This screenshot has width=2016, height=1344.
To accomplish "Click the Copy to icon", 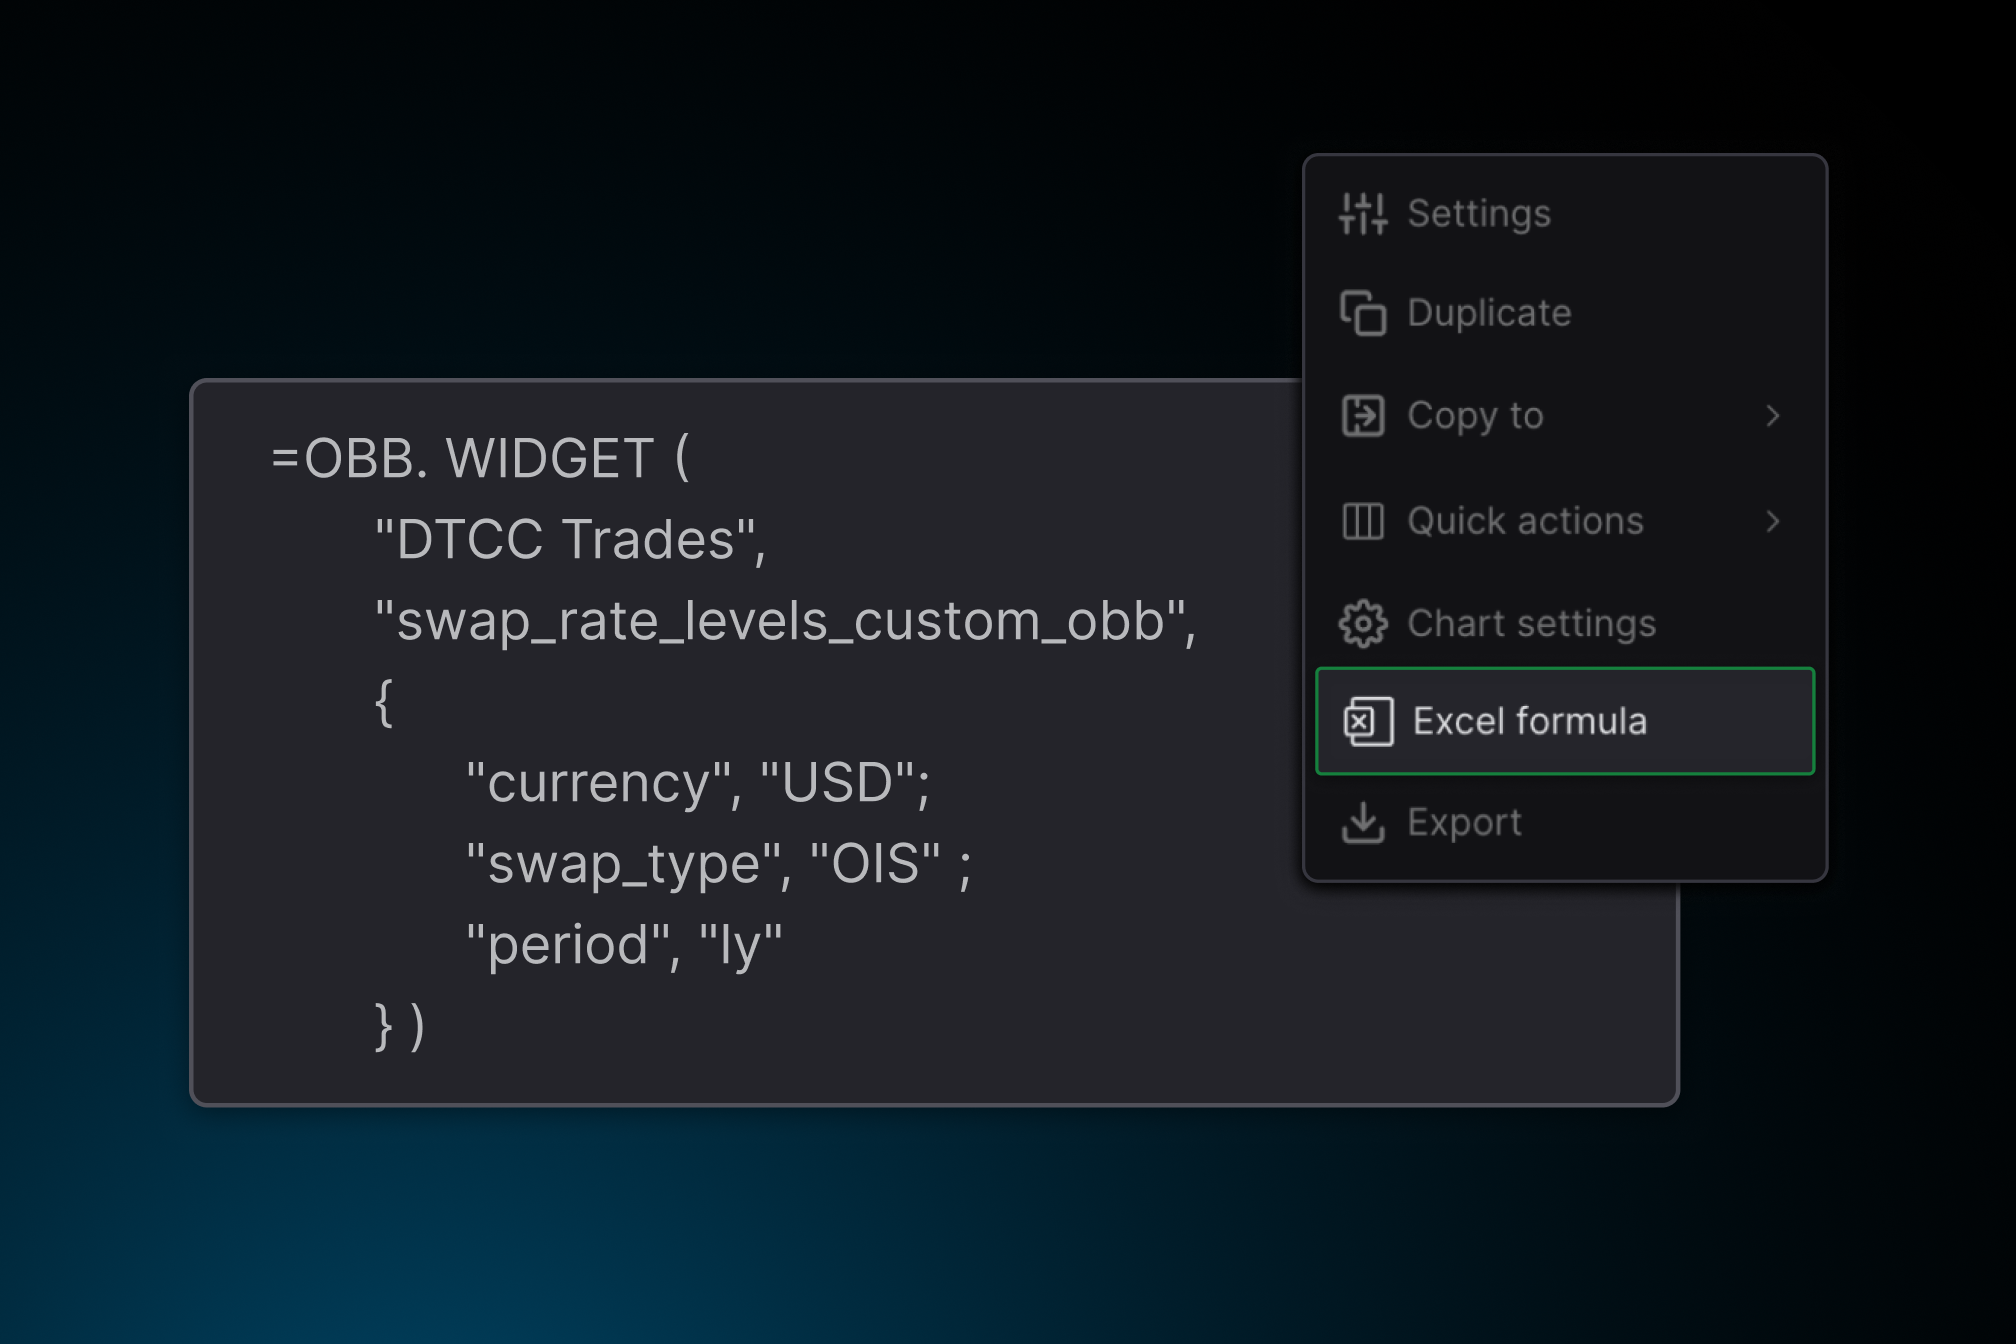I will tap(1362, 417).
